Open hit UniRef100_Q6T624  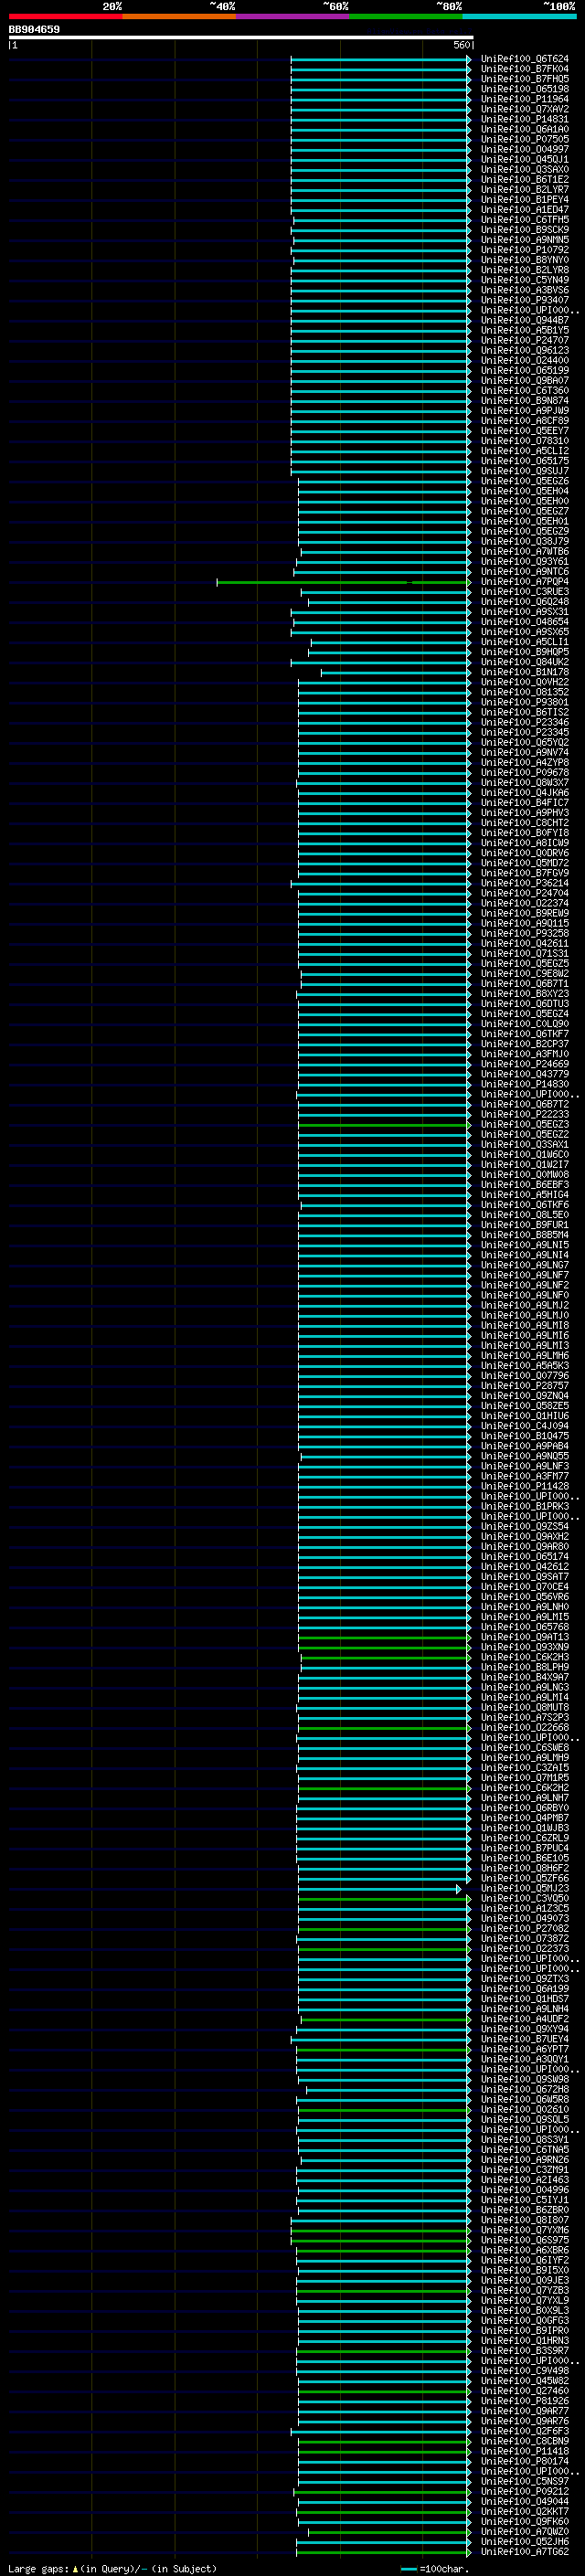point(525,59)
